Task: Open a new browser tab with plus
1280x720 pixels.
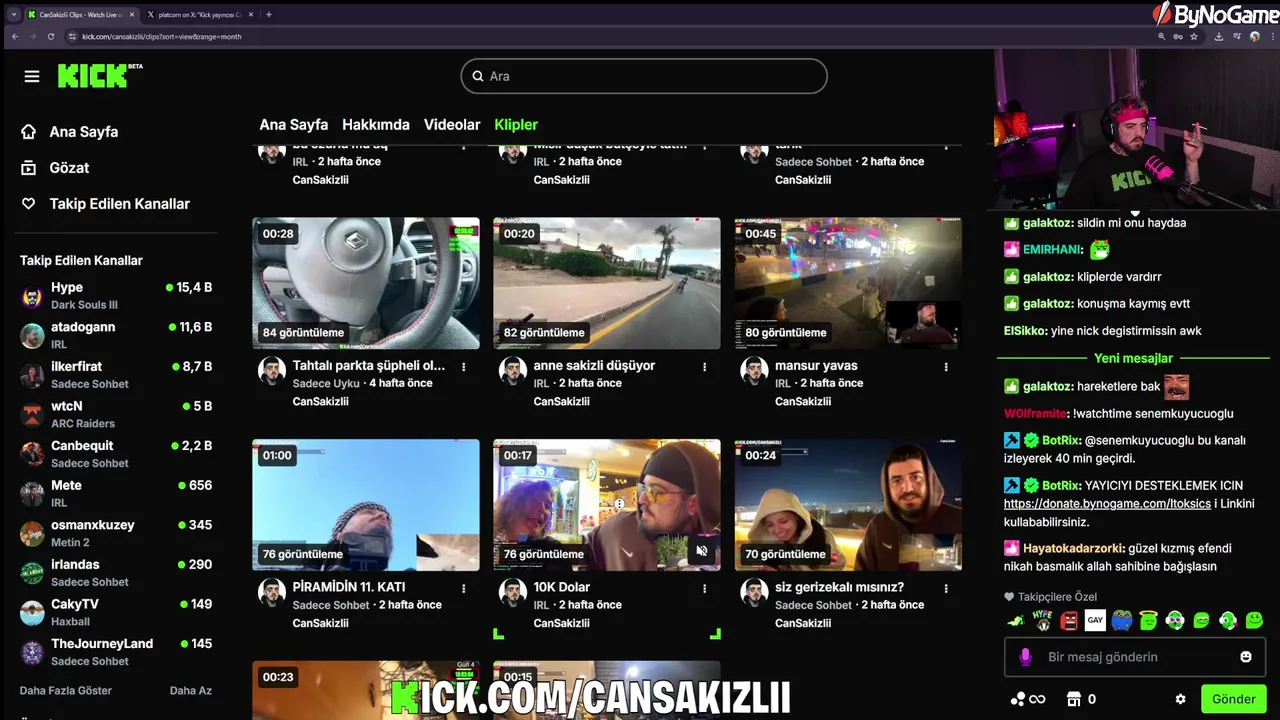Action: point(269,14)
